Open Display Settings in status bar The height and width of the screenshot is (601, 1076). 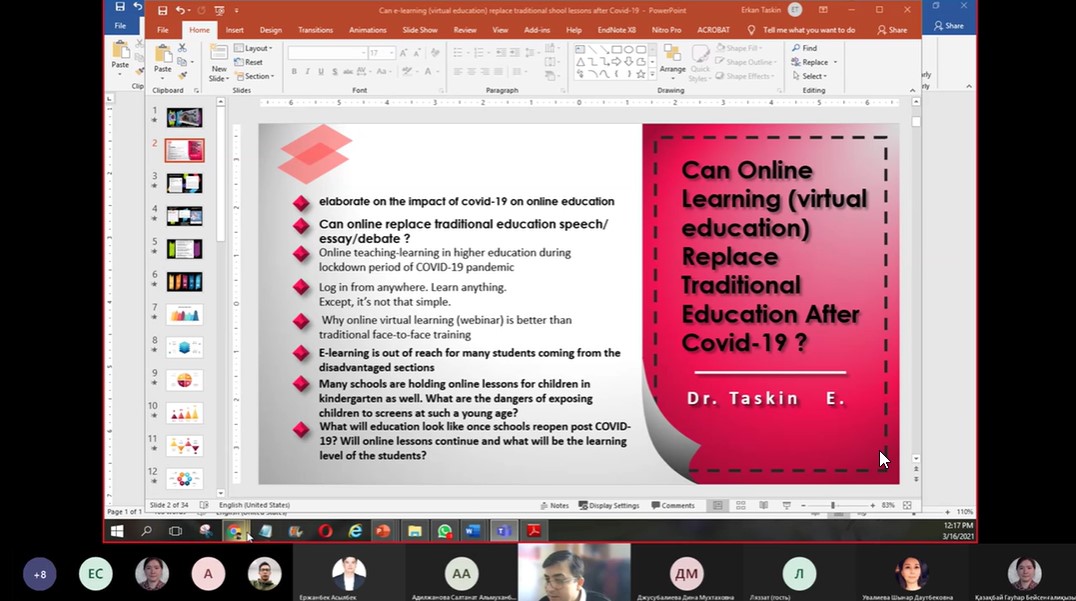(609, 506)
